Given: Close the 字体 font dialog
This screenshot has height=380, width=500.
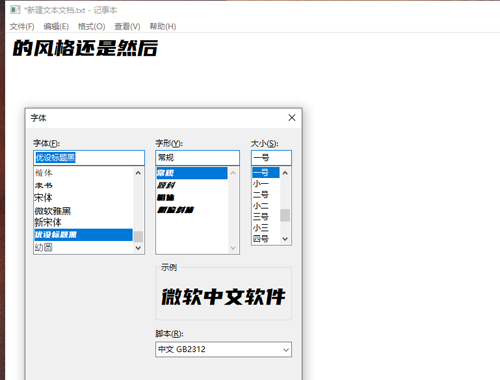Looking at the screenshot, I should click(x=292, y=118).
